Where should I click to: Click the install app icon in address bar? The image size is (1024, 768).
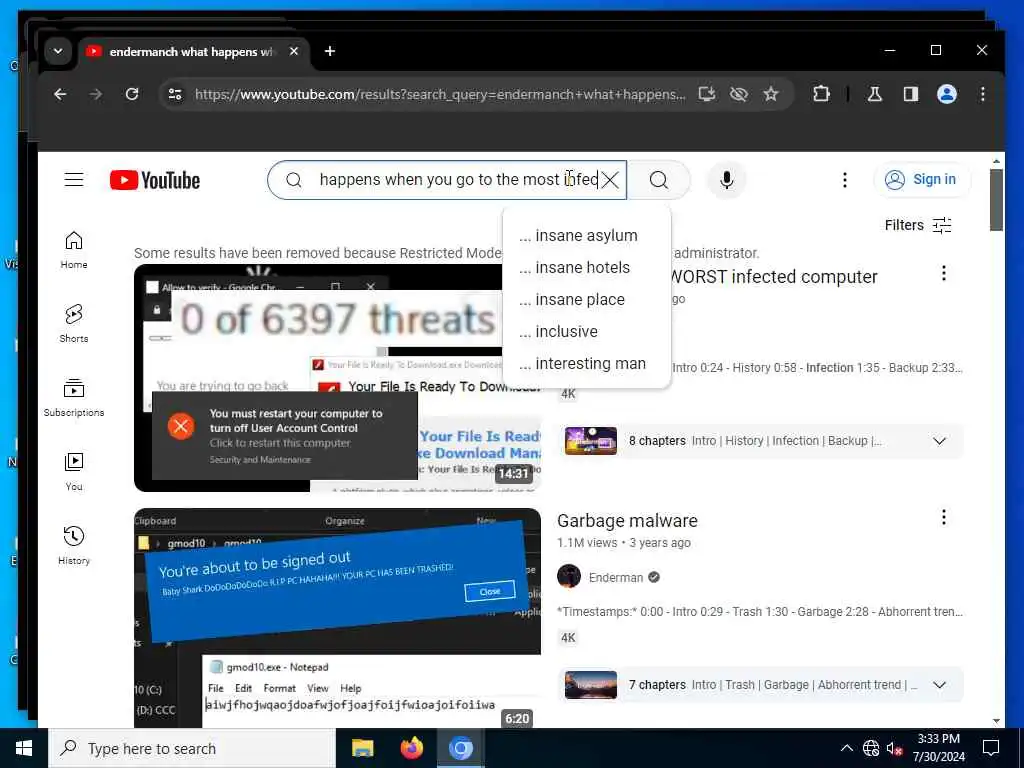pos(707,94)
